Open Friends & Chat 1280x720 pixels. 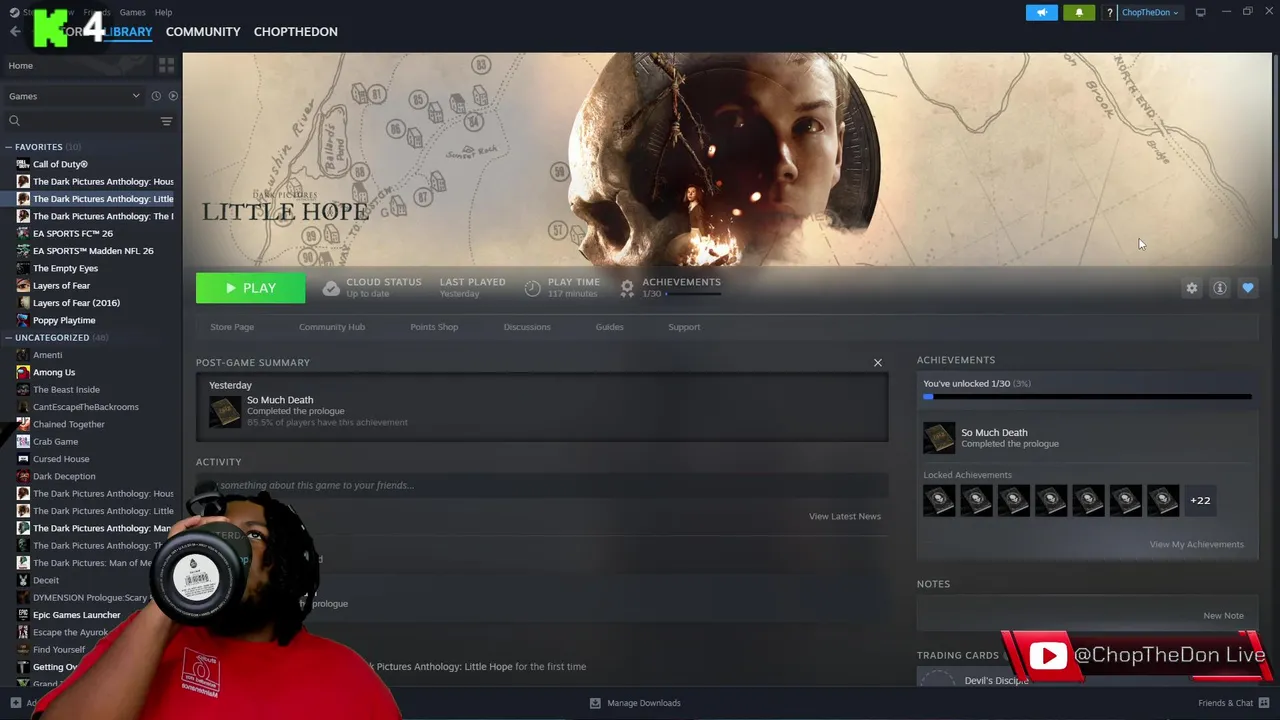tap(1232, 703)
